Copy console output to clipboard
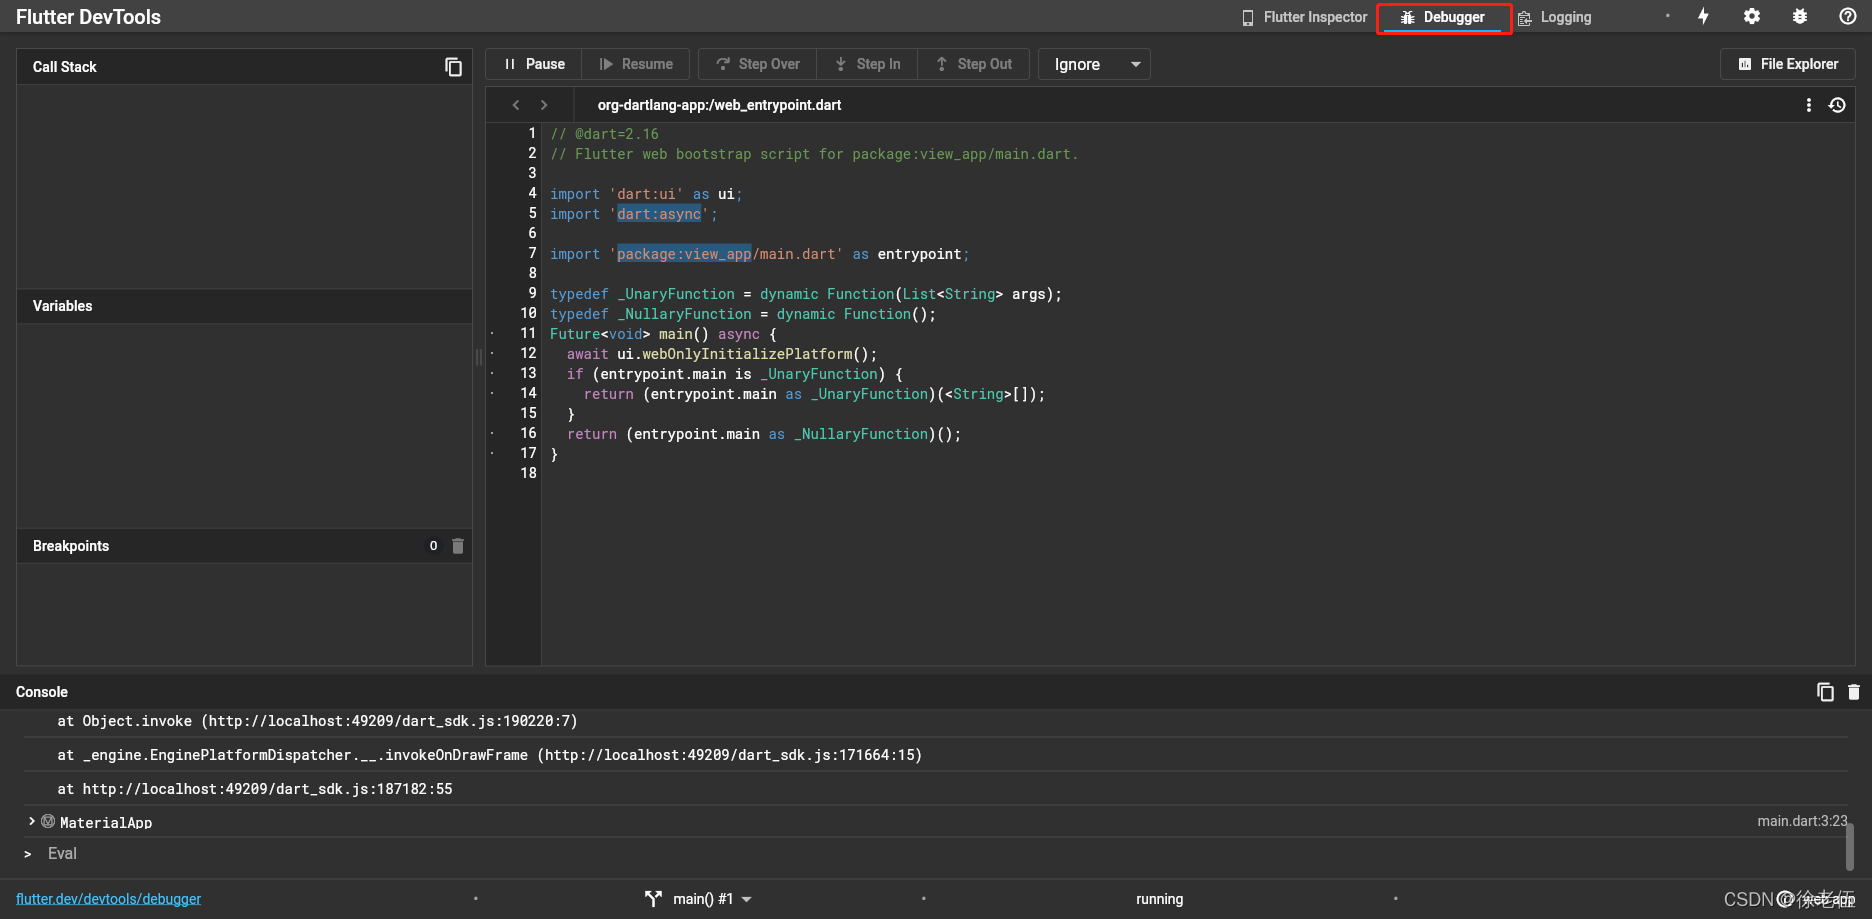The height and width of the screenshot is (919, 1872). [1825, 692]
